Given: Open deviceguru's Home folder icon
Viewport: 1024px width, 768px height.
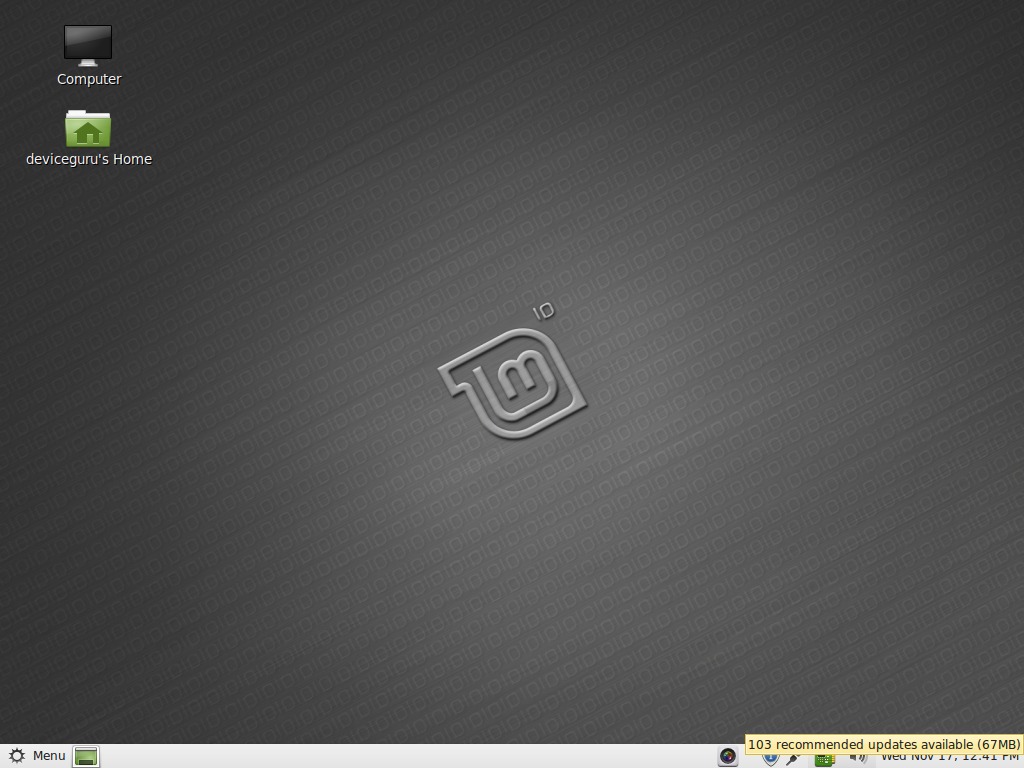Looking at the screenshot, I should pyautogui.click(x=88, y=128).
